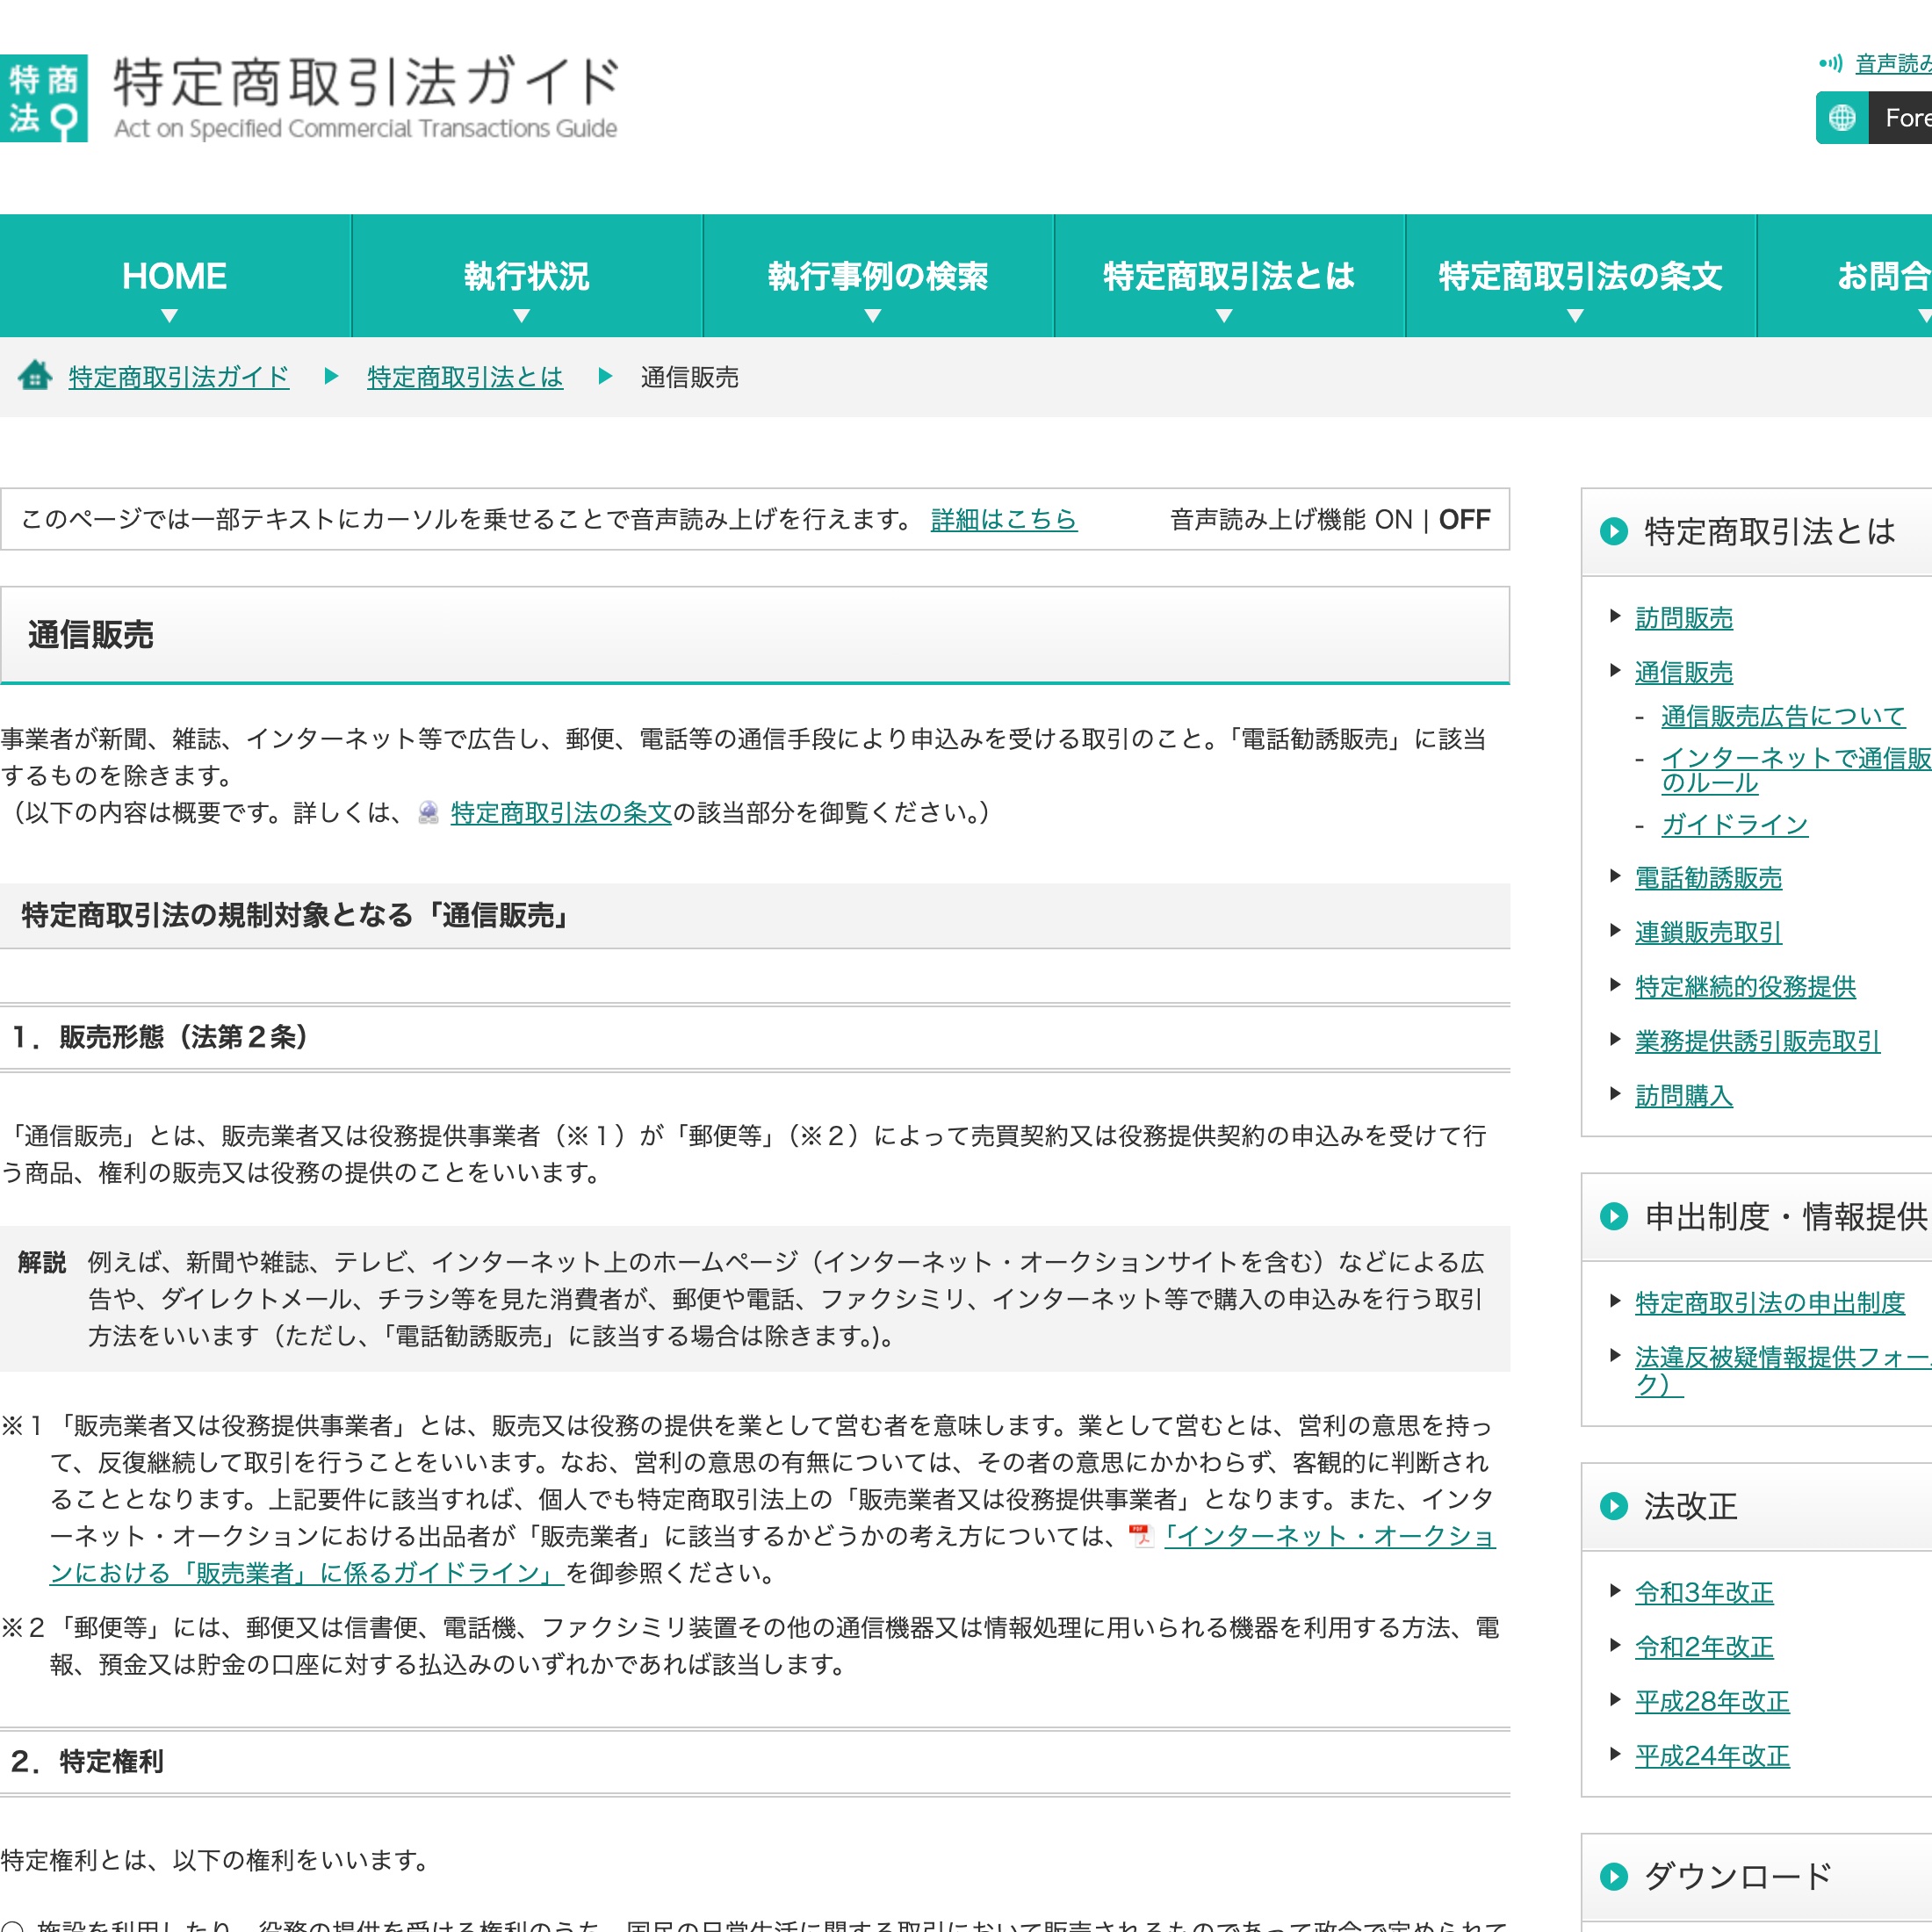Open 訪問販売 in the sidebar
The image size is (1932, 1932).
tap(1684, 618)
